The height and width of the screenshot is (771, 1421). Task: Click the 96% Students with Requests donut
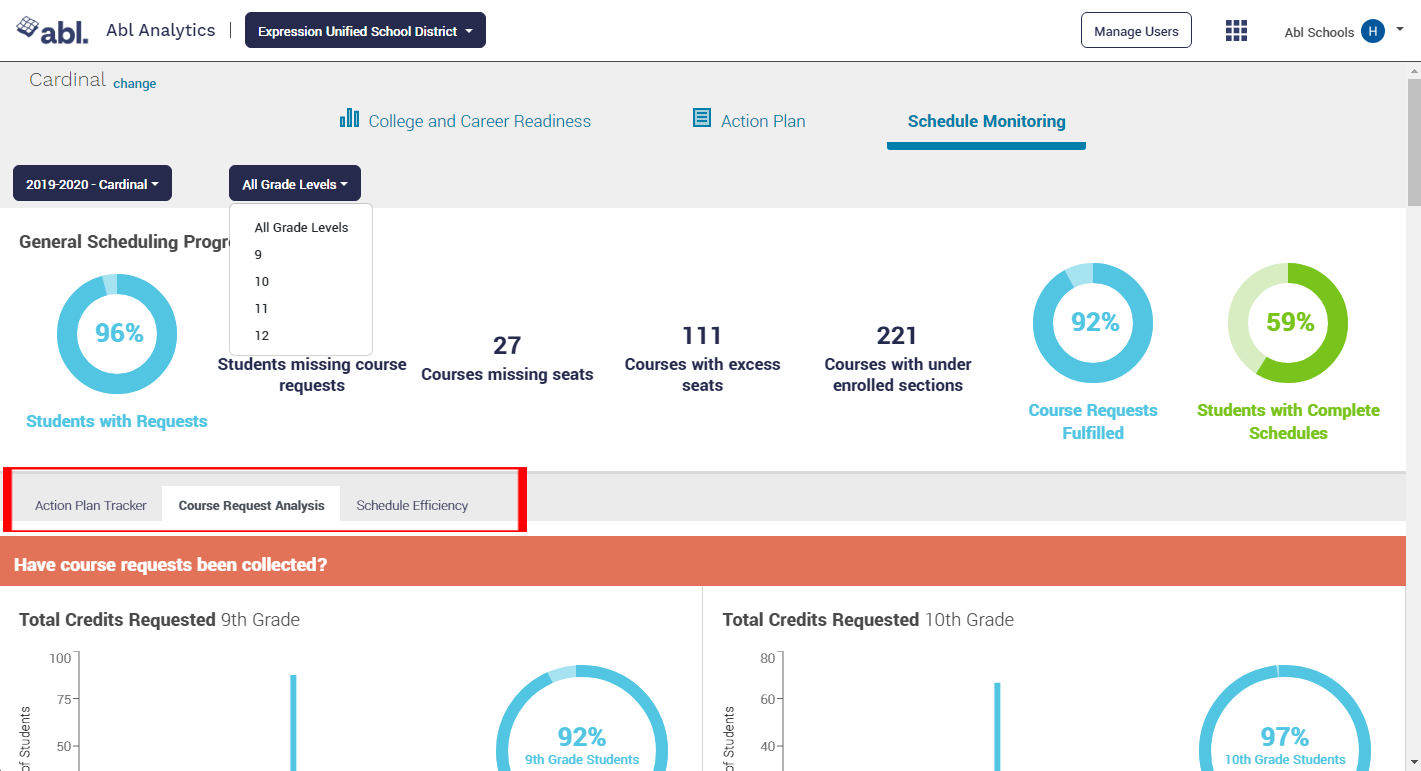[117, 333]
